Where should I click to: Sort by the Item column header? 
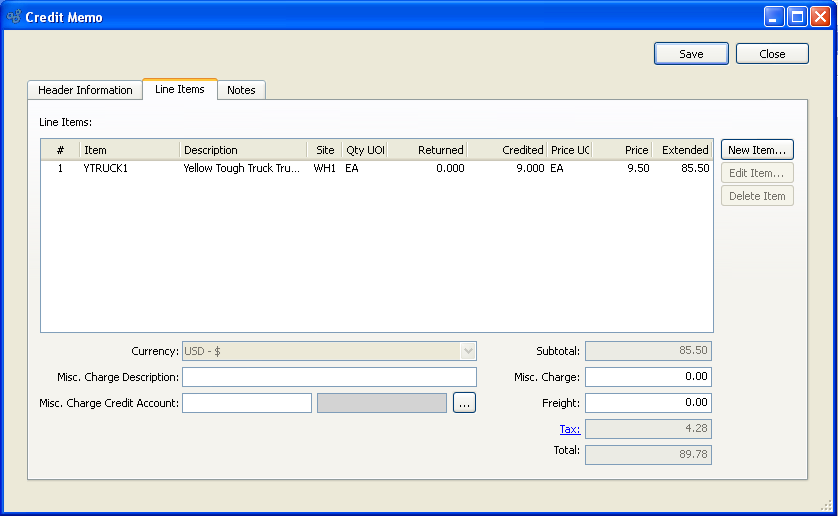[x=129, y=150]
